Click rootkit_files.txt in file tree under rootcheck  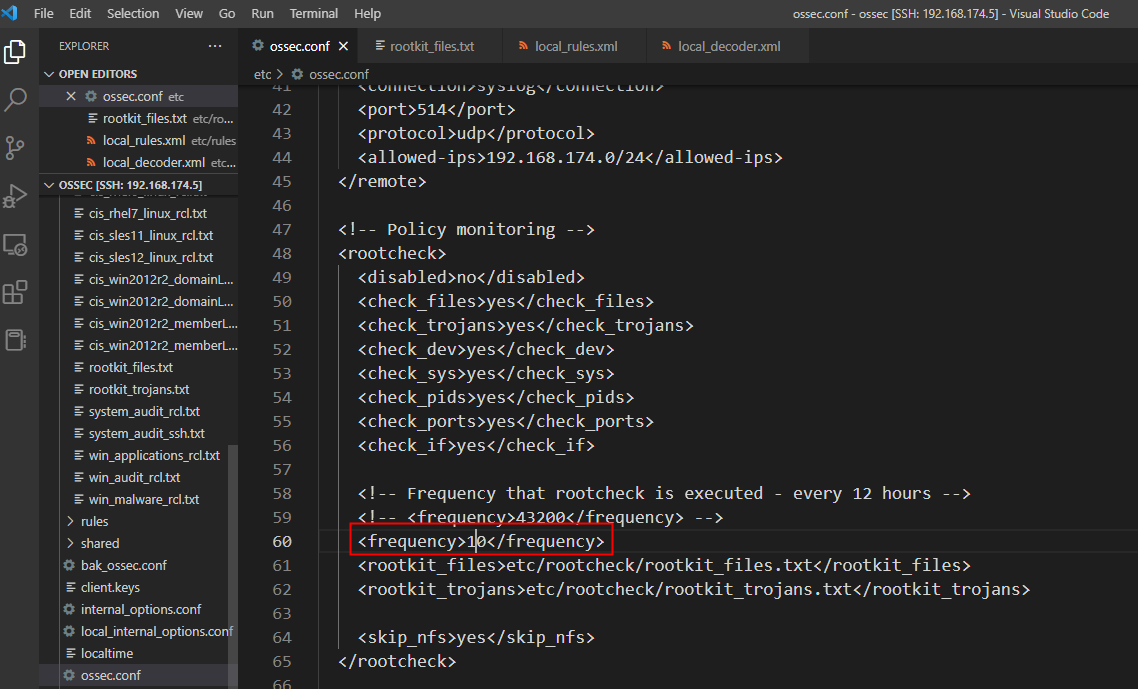(x=131, y=367)
